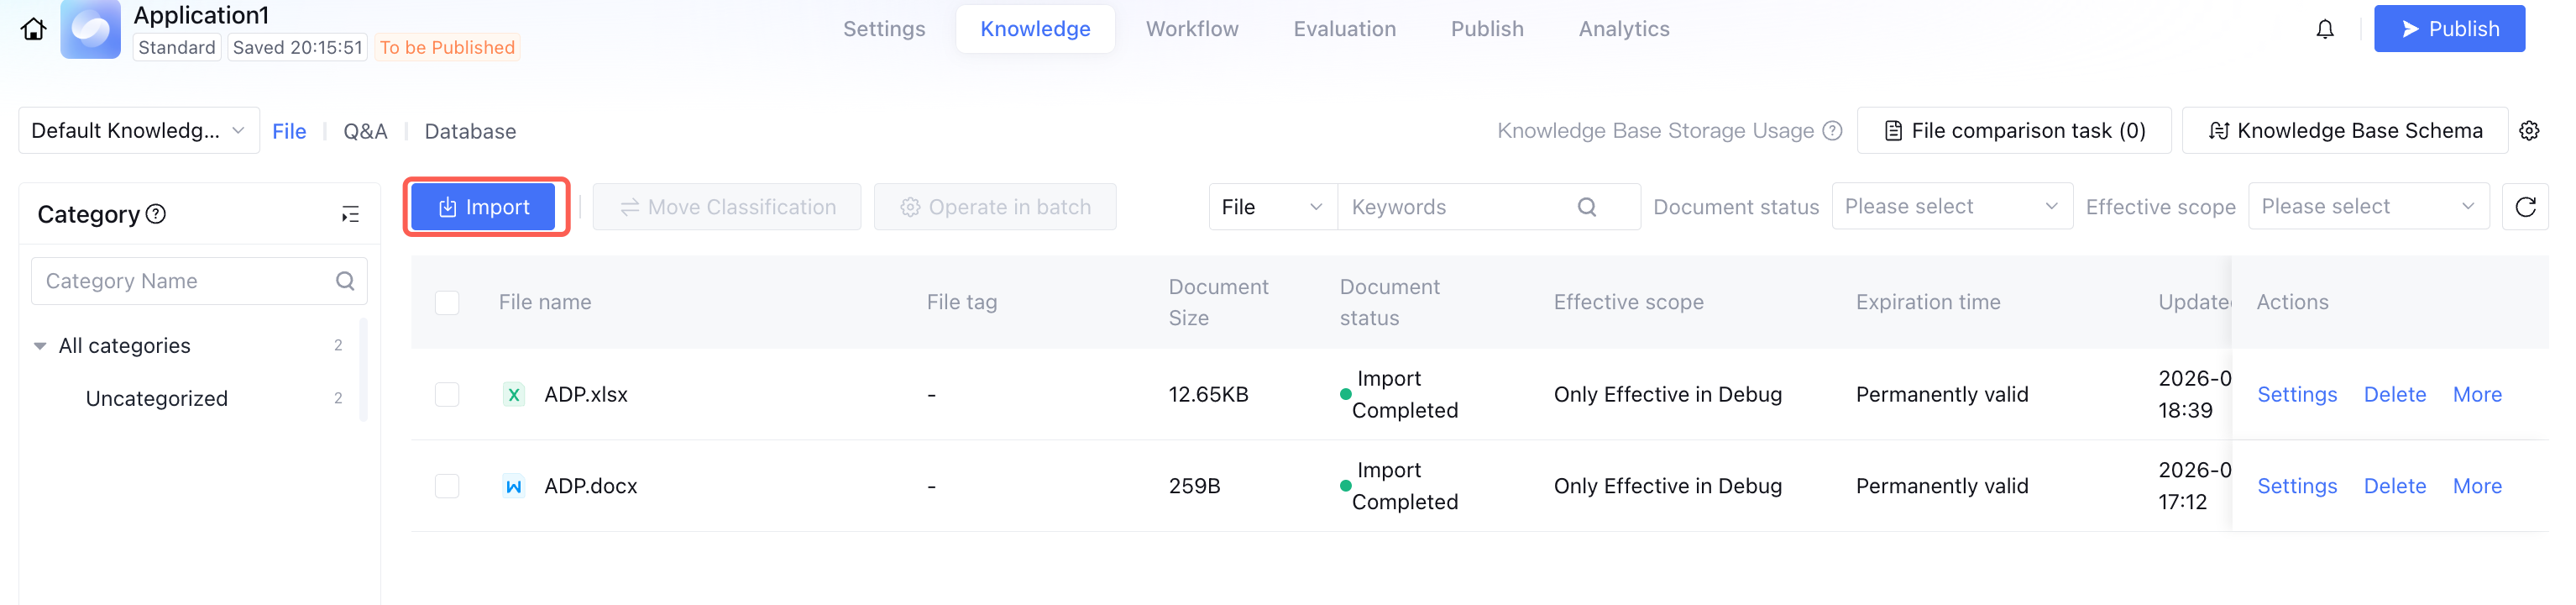This screenshot has width=2576, height=605.
Task: Click the Keywords search magnifier icon
Action: pyautogui.click(x=1587, y=207)
